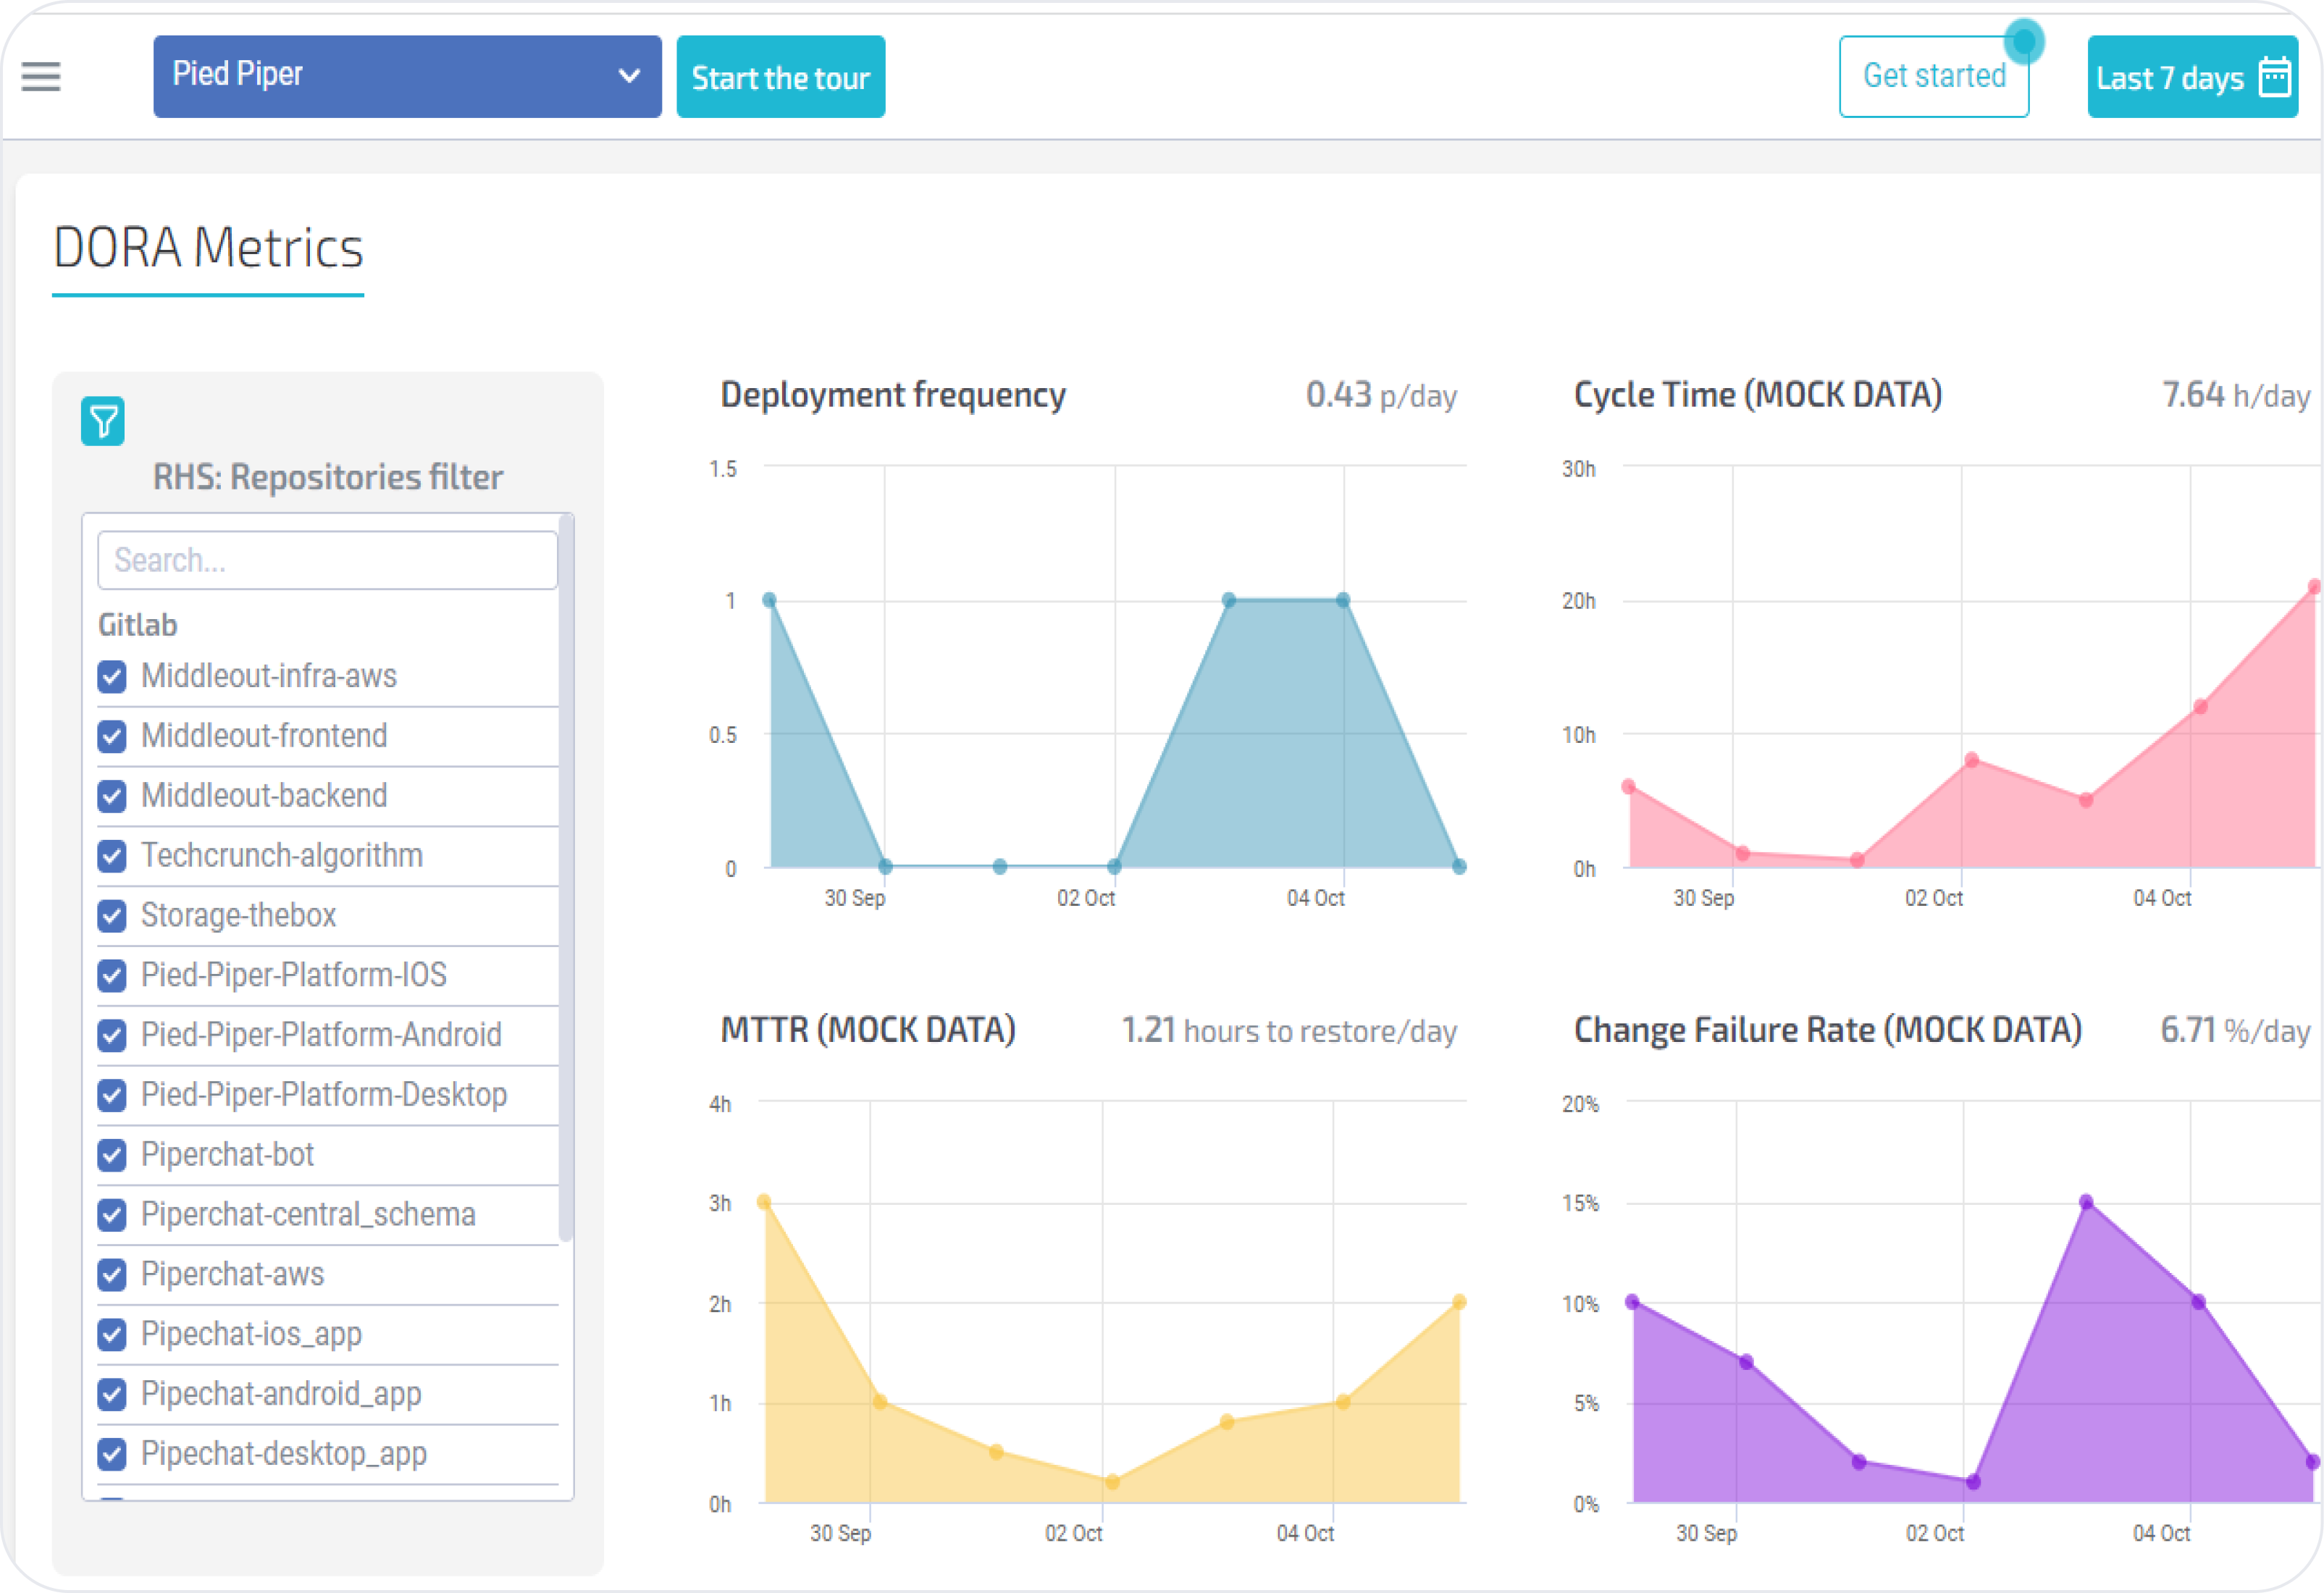Click the 7.64 h/day value
Screen dimensions: 2324x1593
2236,395
